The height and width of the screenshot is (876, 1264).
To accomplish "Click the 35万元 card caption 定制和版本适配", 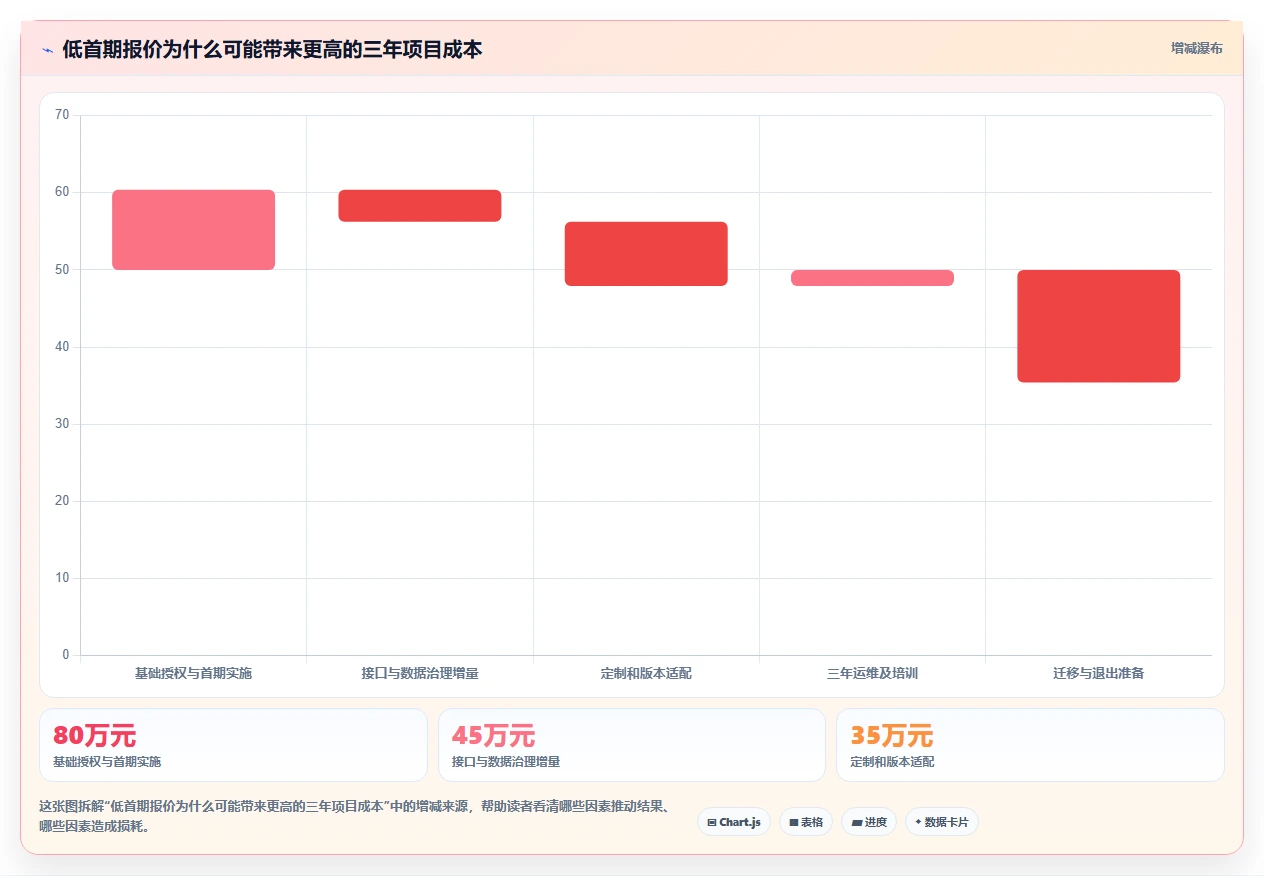I will (x=893, y=762).
